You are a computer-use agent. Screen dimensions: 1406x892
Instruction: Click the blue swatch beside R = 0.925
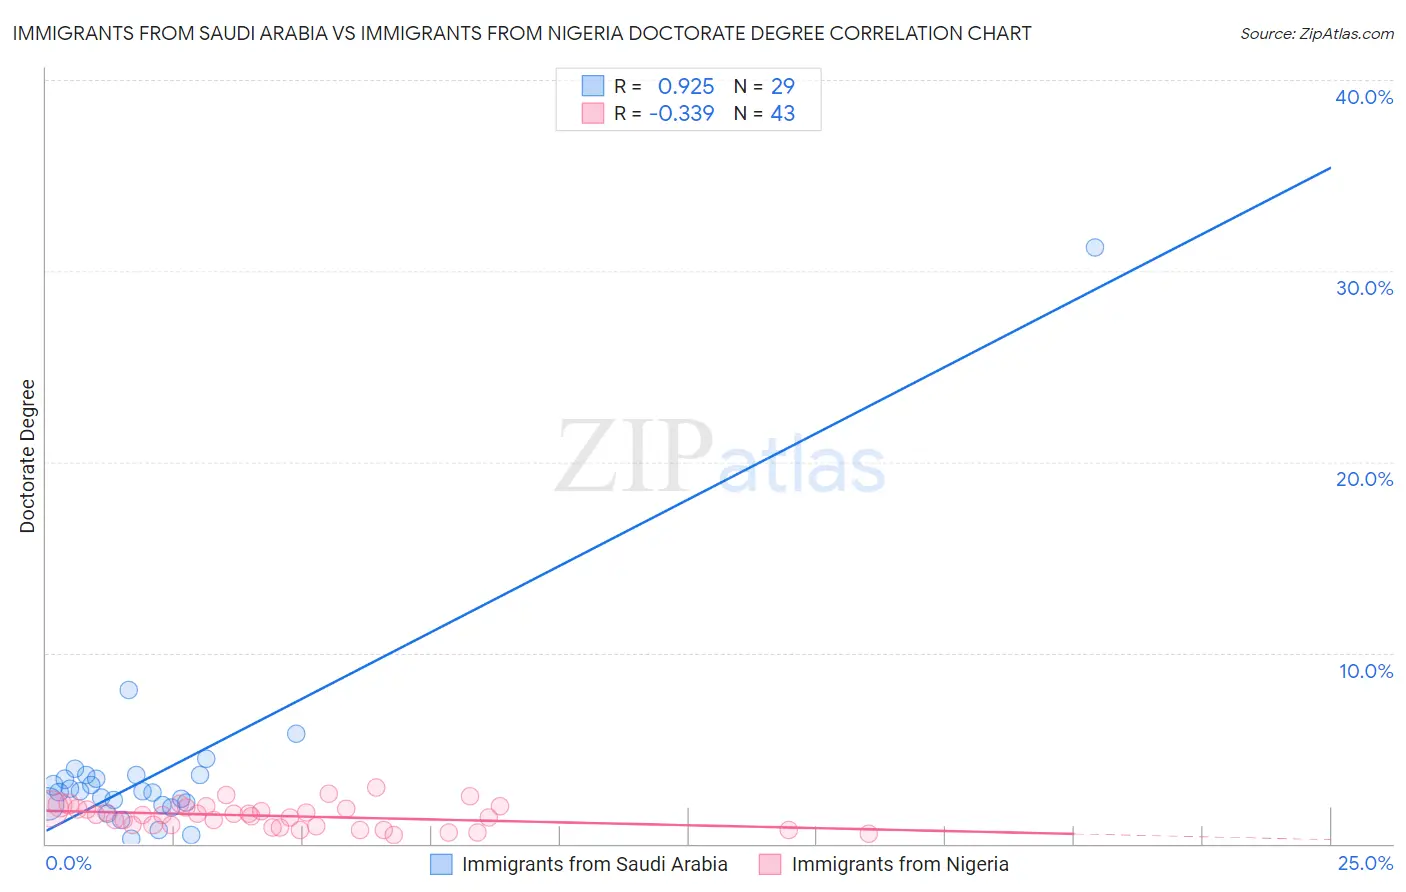pos(593,86)
